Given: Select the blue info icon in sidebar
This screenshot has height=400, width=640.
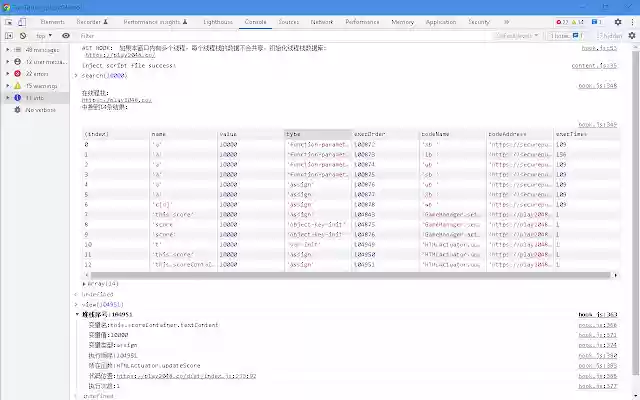Looking at the screenshot, I should point(17,98).
